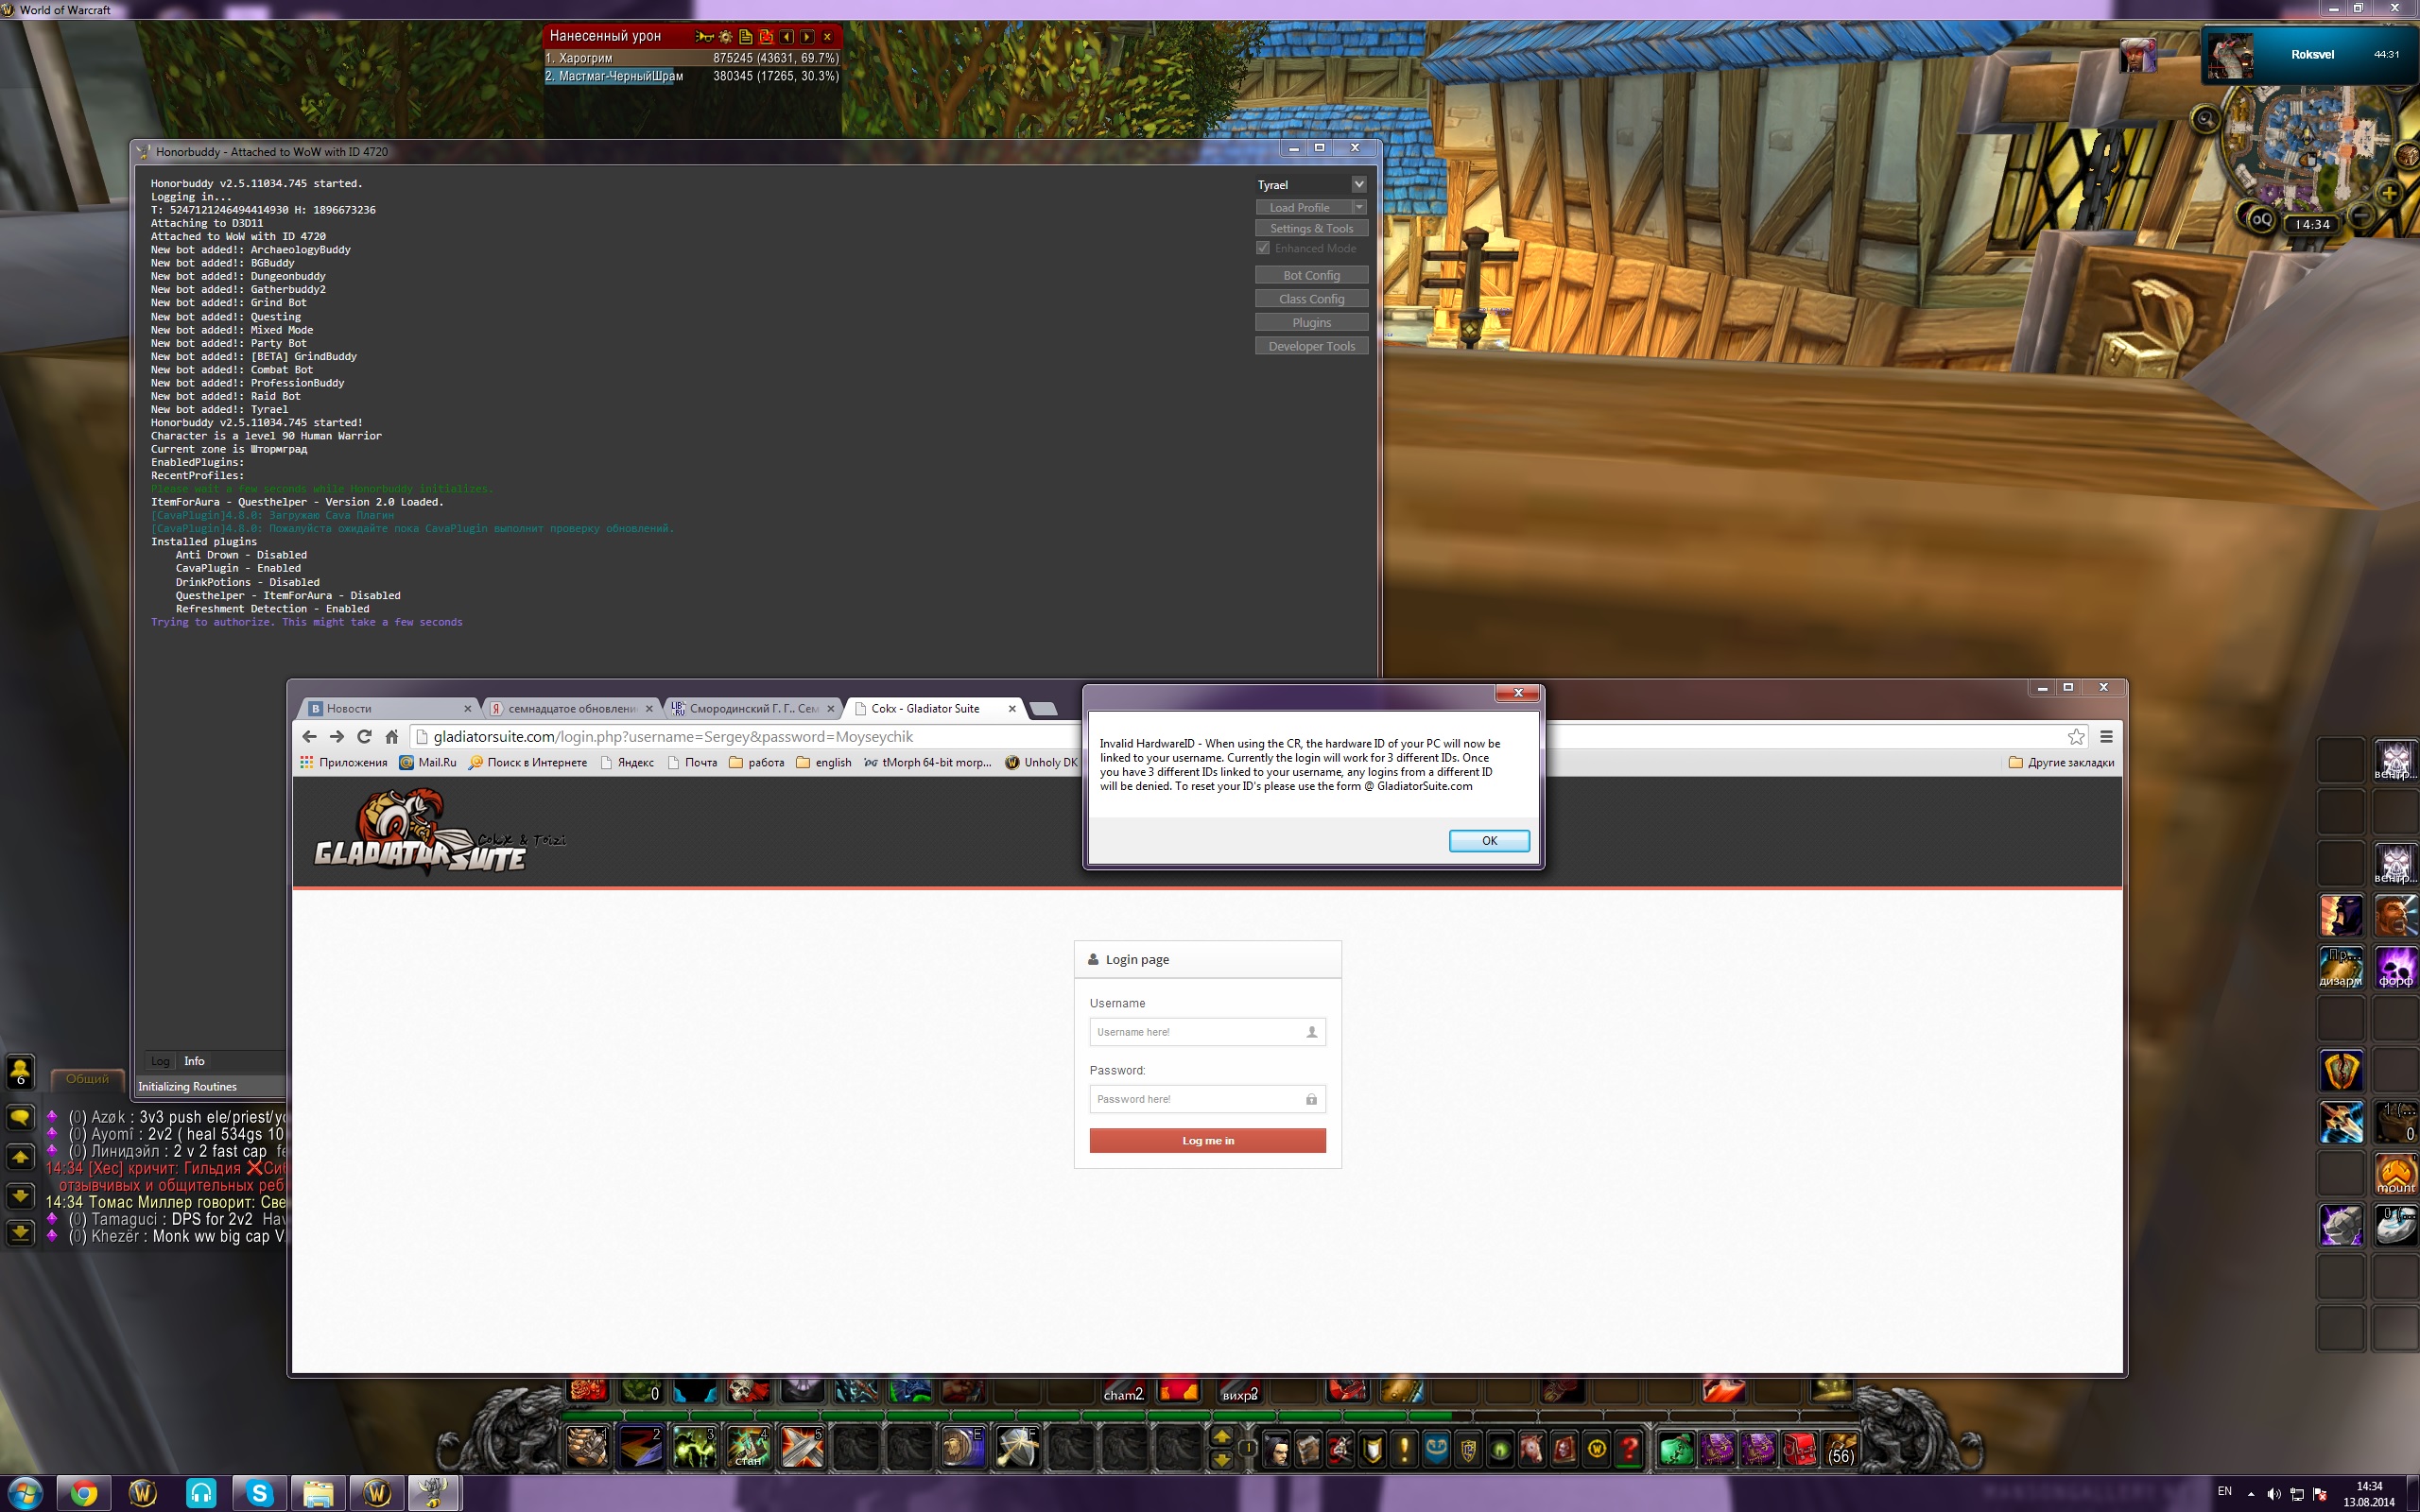This screenshot has height=1512, width=2420.
Task: Open the damage meter gear settings icon
Action: click(x=726, y=37)
